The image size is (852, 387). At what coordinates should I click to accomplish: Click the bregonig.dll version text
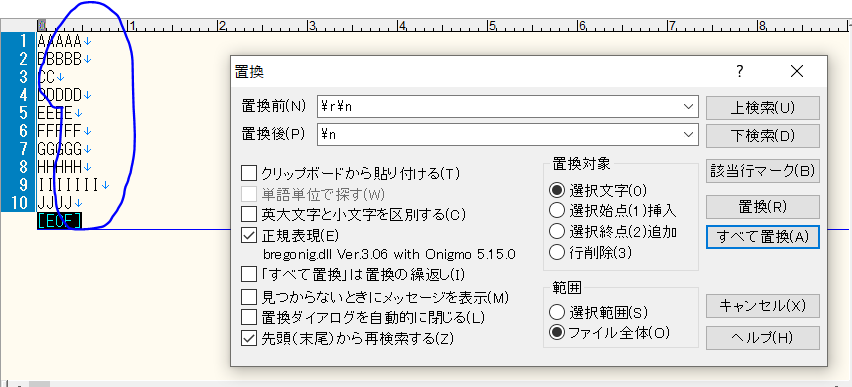point(389,254)
